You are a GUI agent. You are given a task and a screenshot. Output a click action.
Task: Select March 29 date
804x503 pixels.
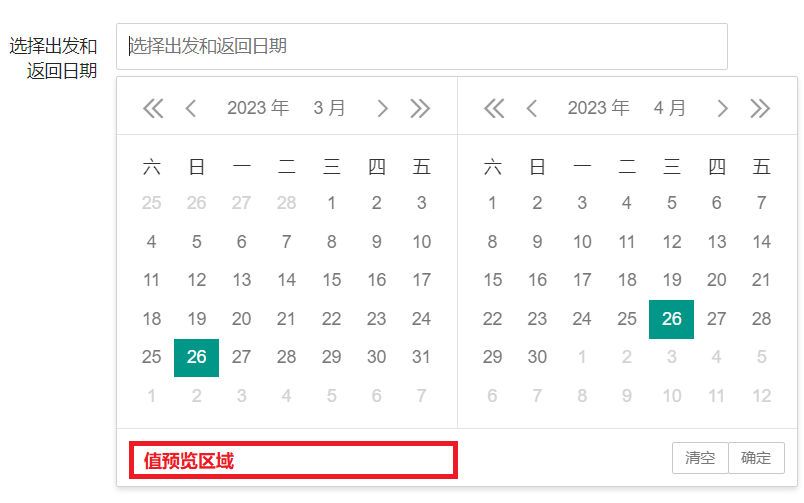click(x=331, y=357)
